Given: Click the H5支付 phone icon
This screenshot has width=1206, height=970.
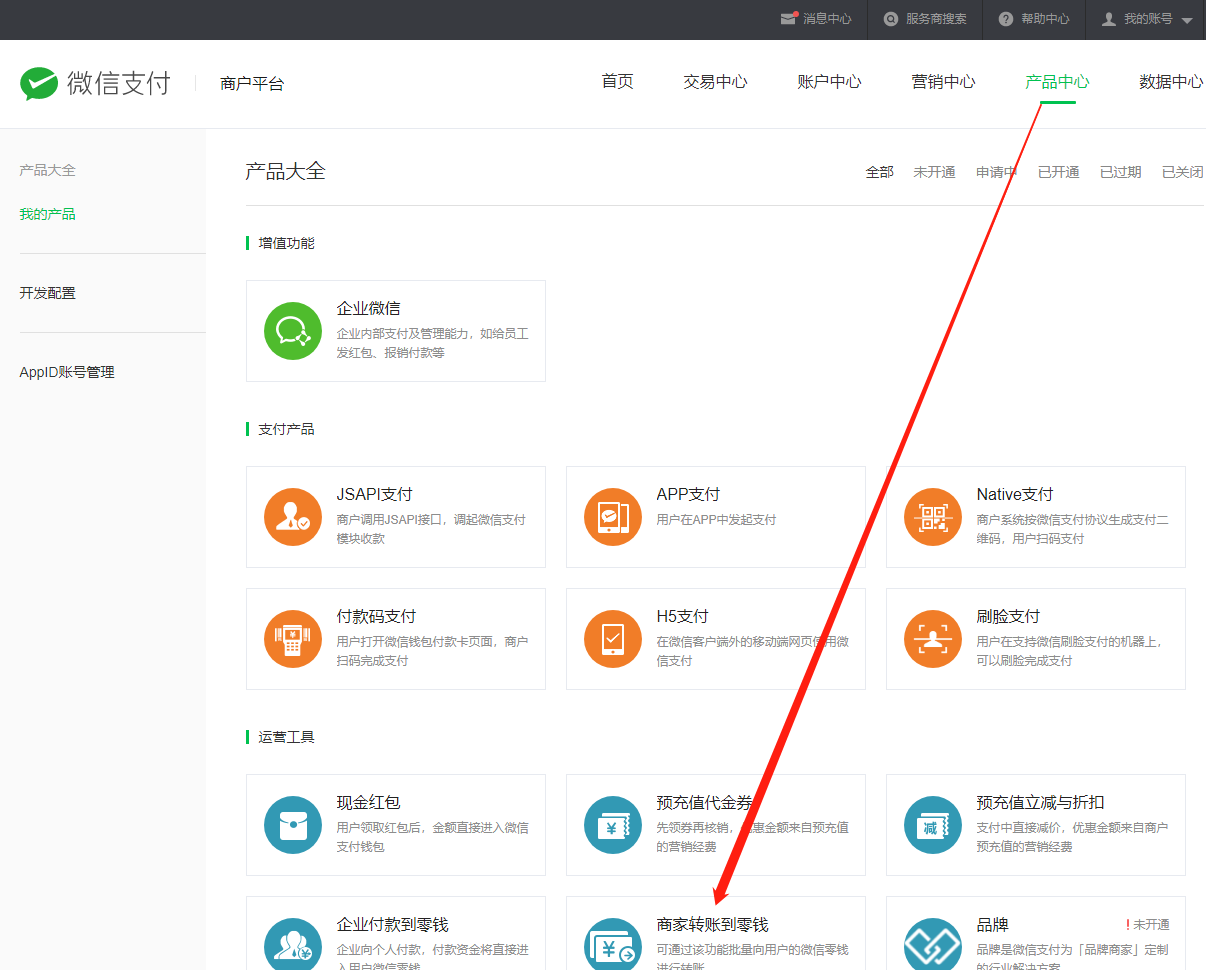Looking at the screenshot, I should [613, 639].
